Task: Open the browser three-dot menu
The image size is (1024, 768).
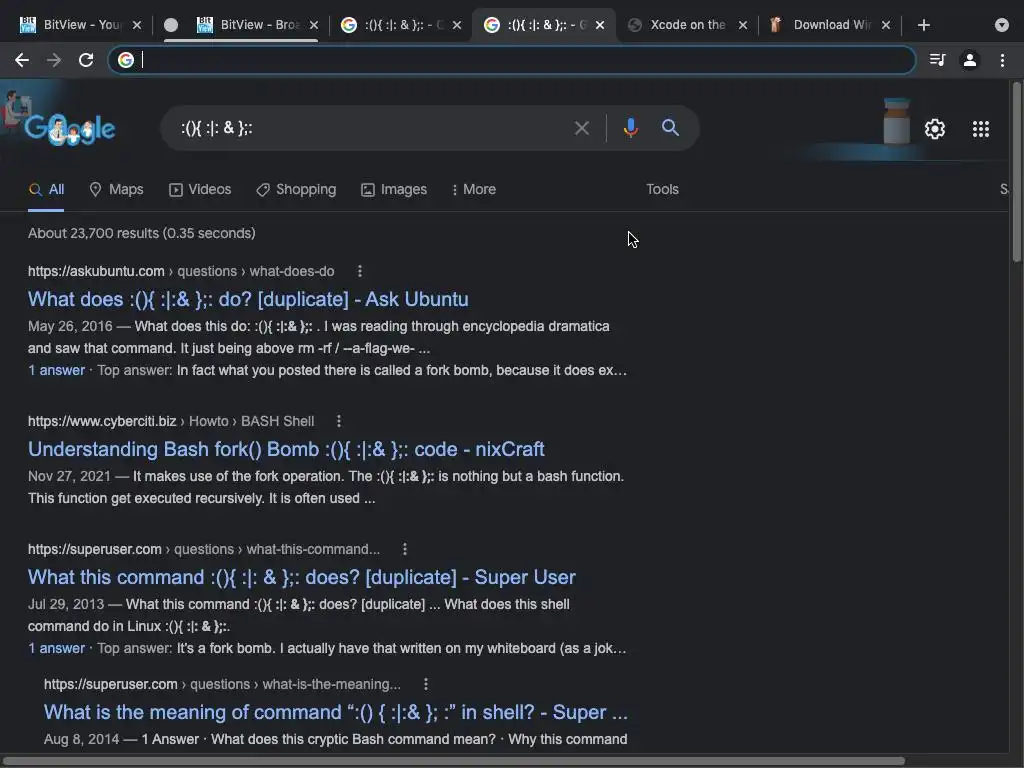Action: [x=1002, y=60]
